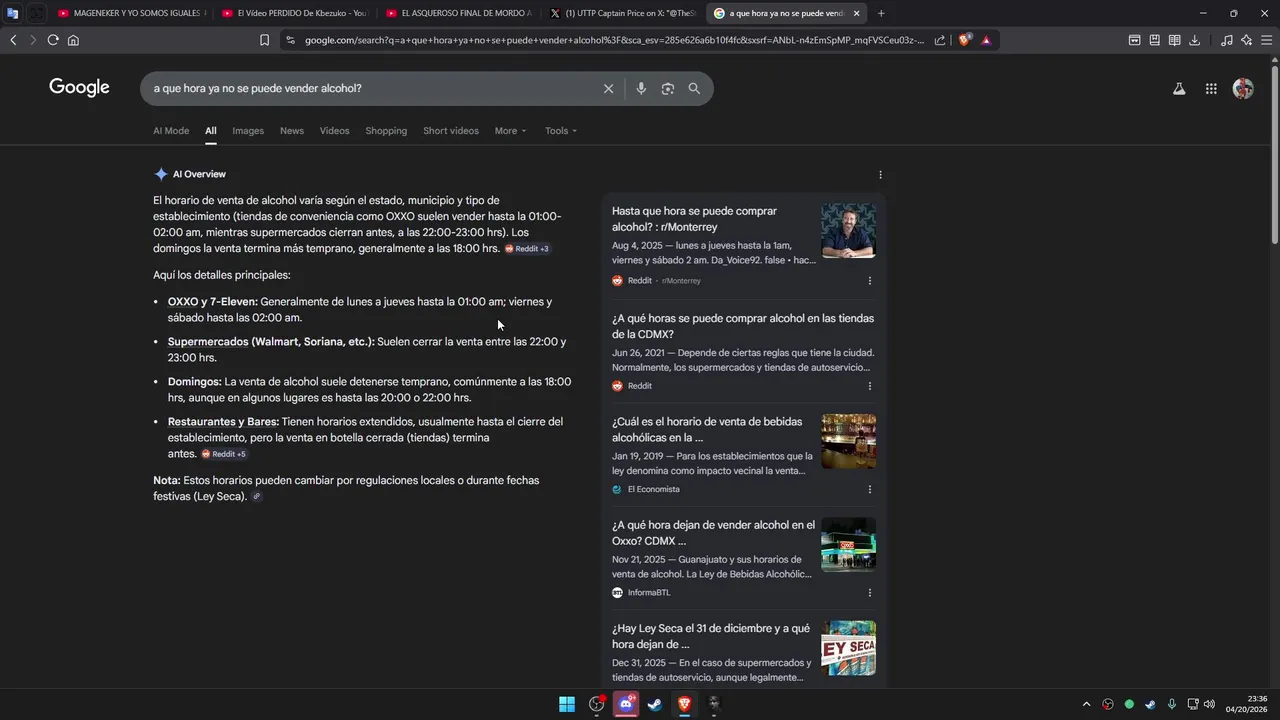Open more options for InformaBTL result
The width and height of the screenshot is (1280, 720).
(x=869, y=593)
